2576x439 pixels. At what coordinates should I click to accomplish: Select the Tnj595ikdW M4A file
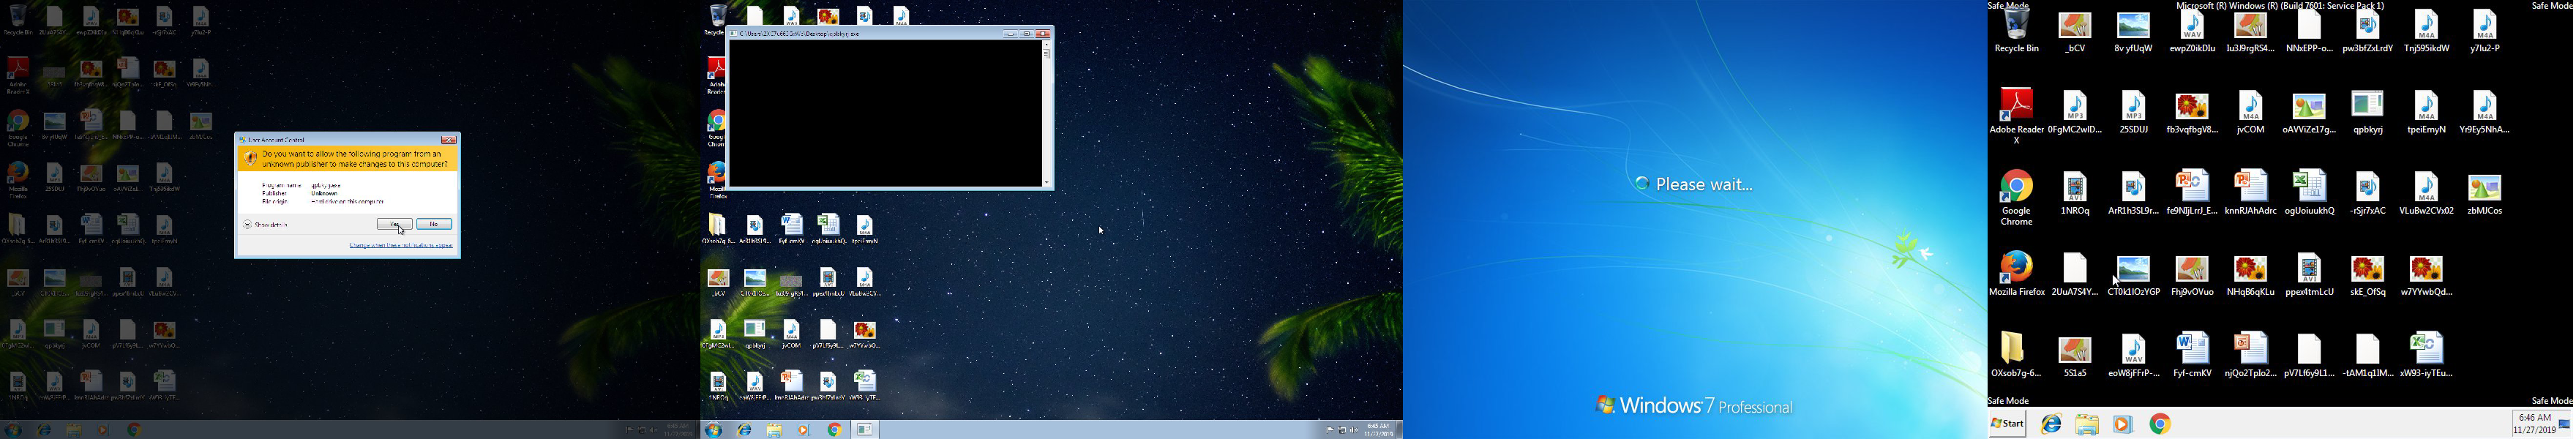coord(2427,32)
